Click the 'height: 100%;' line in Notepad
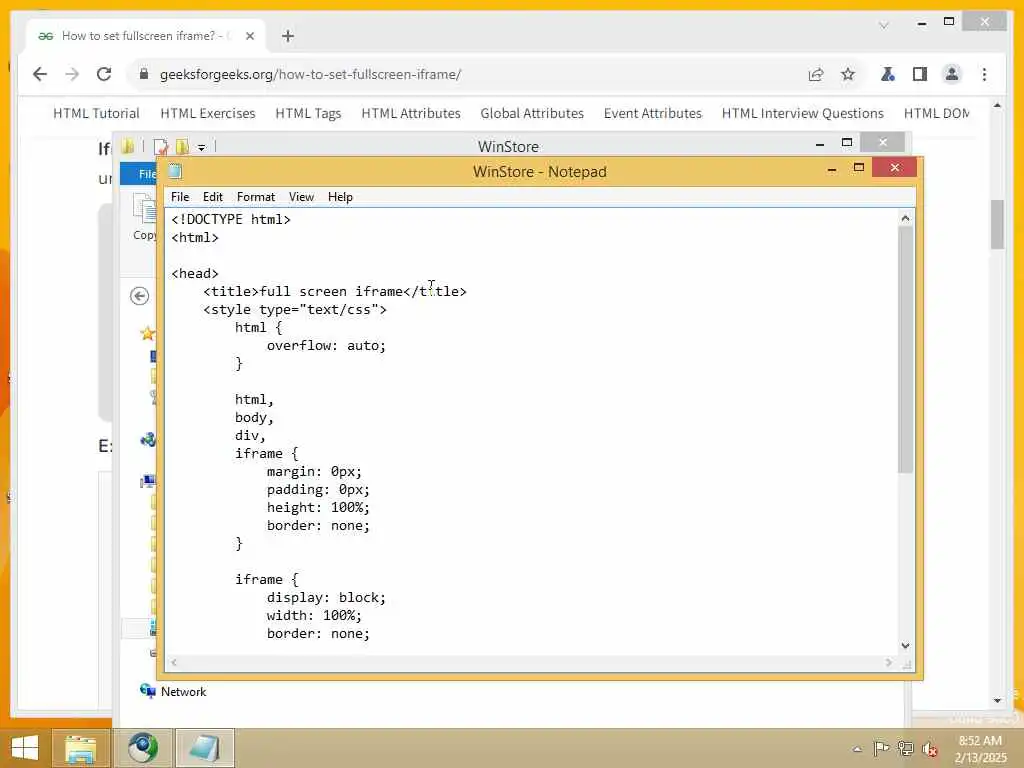1024x768 pixels. click(318, 507)
